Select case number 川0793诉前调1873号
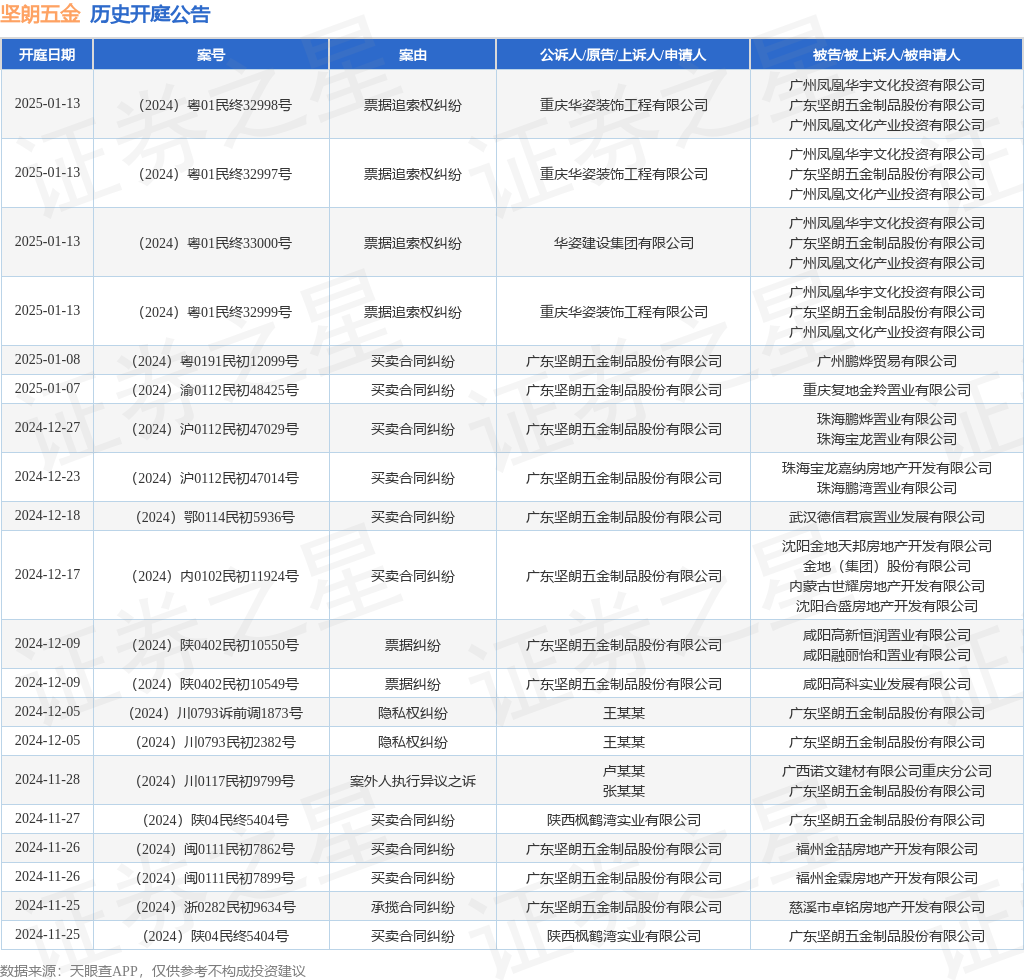1024x980 pixels. [x=215, y=713]
